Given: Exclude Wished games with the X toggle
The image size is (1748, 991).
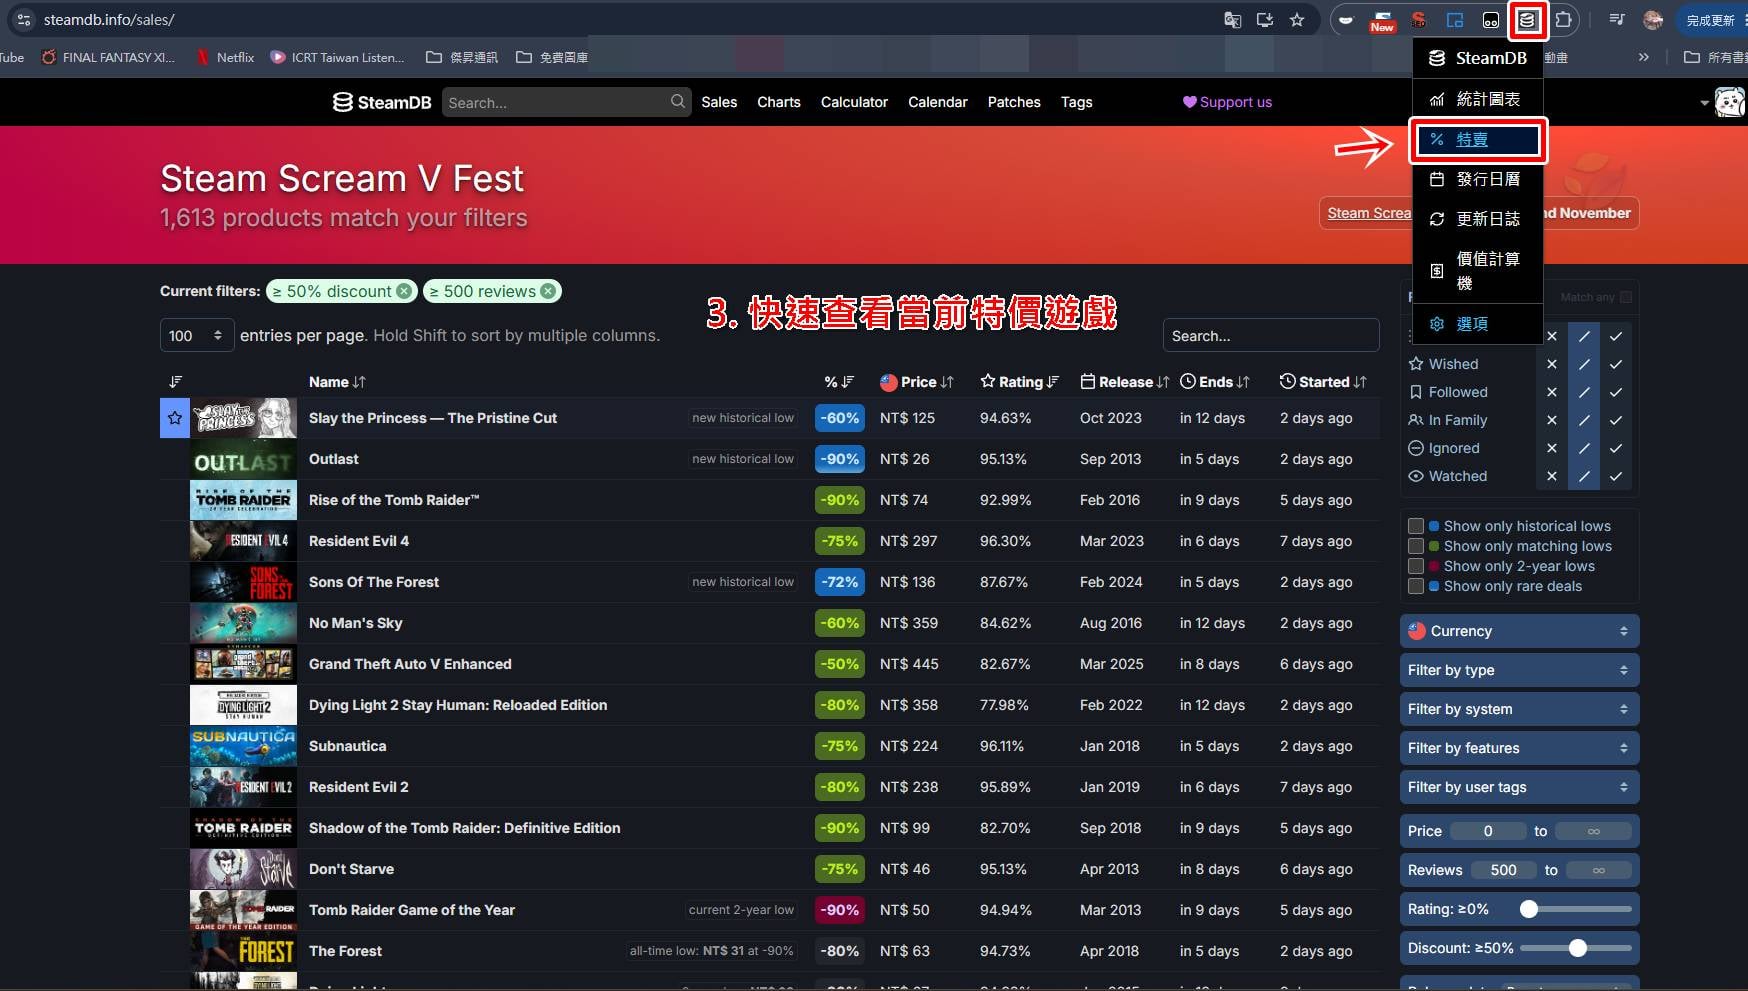Looking at the screenshot, I should click(x=1552, y=364).
